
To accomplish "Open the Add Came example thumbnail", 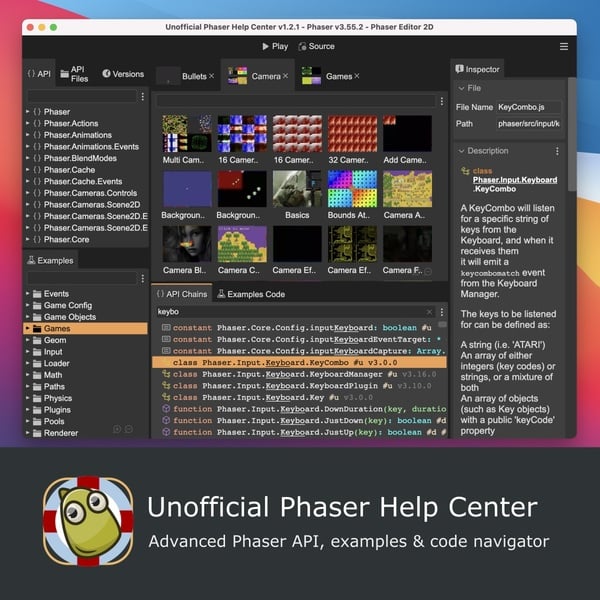I will click(x=407, y=134).
